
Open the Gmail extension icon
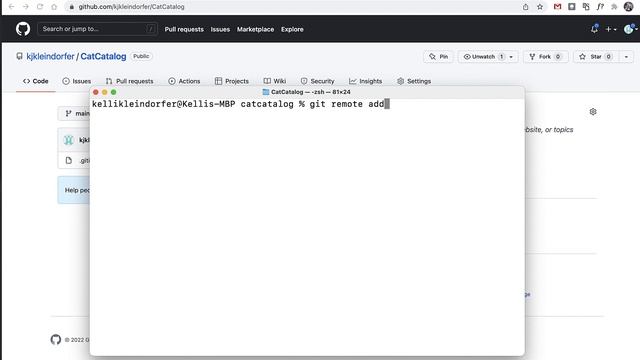pos(557,7)
